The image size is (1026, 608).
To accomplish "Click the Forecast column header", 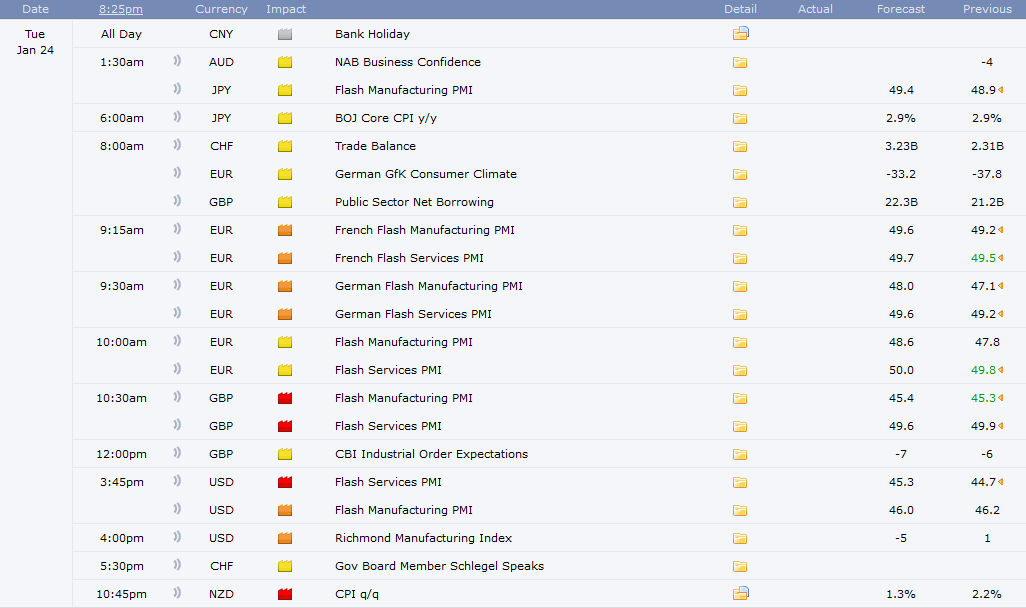I will point(901,9).
